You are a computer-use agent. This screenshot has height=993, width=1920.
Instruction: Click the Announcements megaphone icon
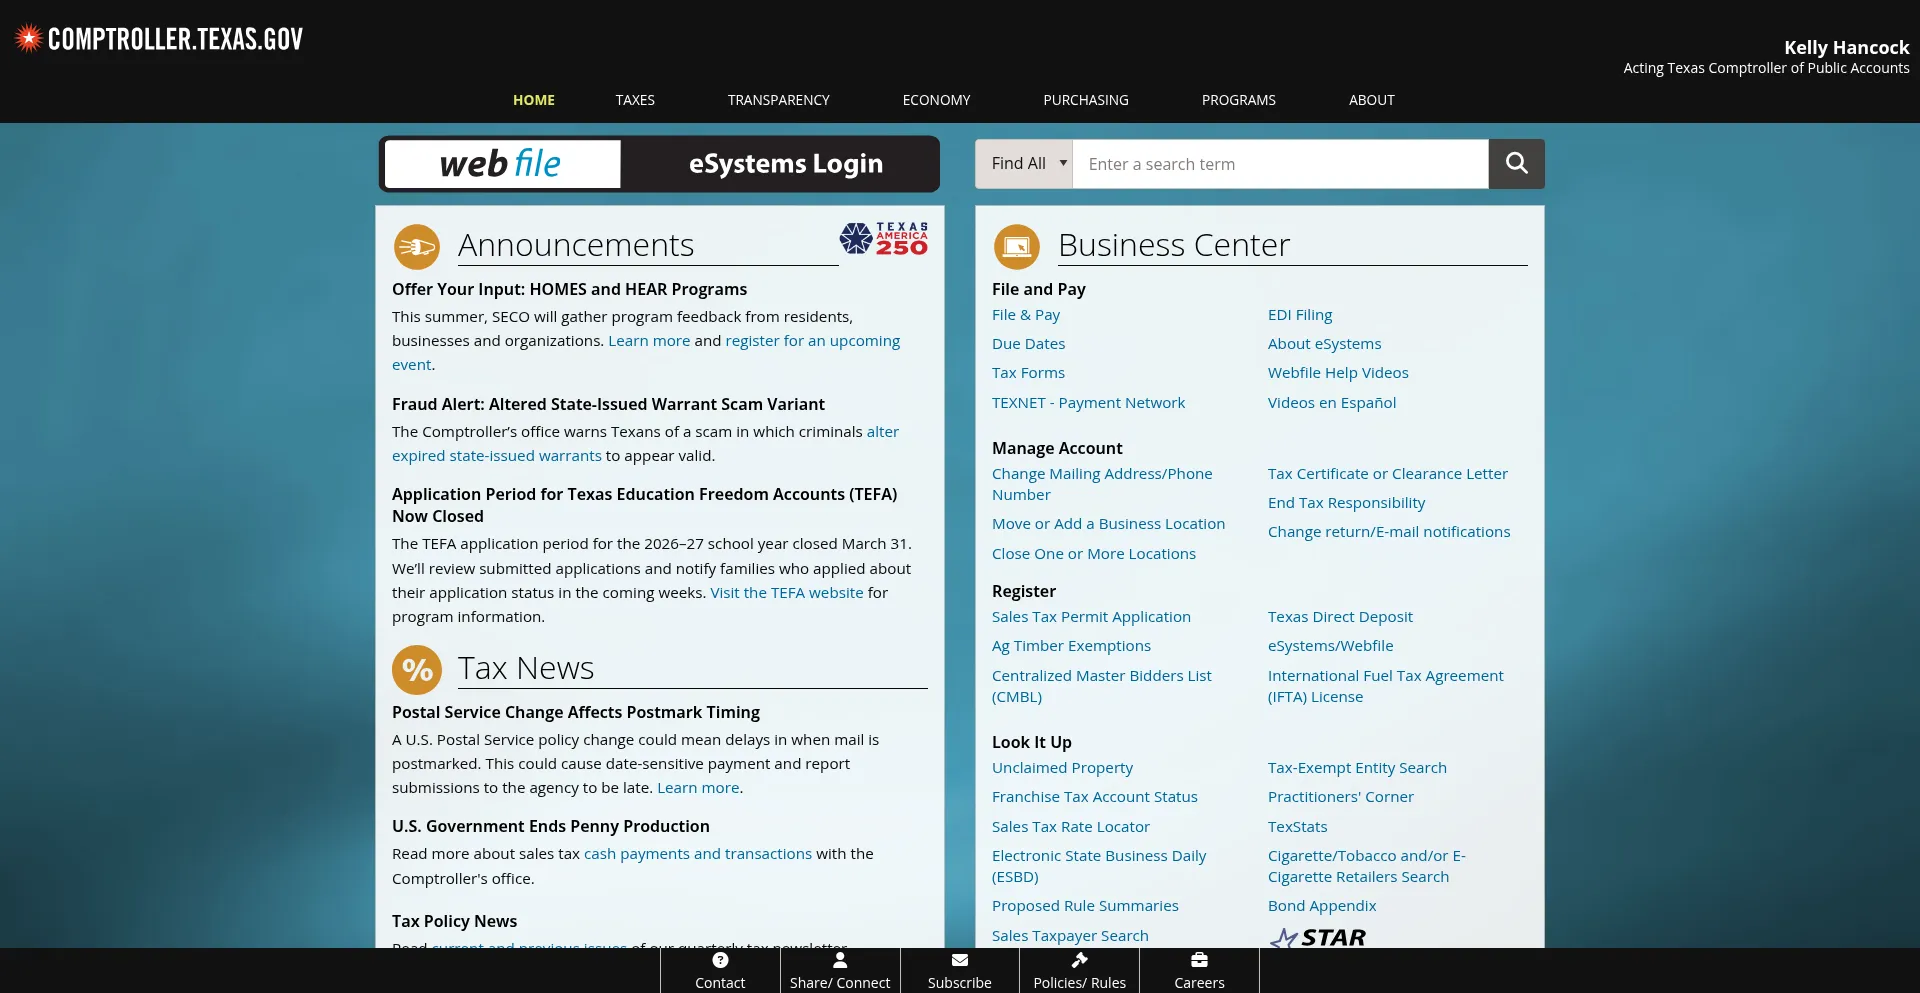pos(416,247)
